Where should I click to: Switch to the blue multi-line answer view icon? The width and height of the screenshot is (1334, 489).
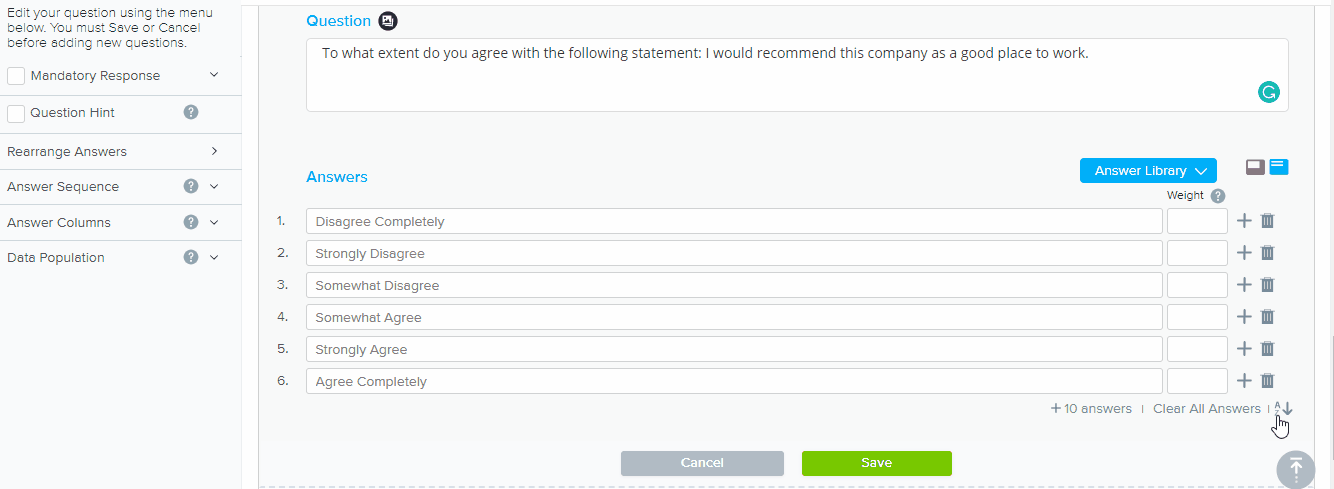click(x=1279, y=167)
